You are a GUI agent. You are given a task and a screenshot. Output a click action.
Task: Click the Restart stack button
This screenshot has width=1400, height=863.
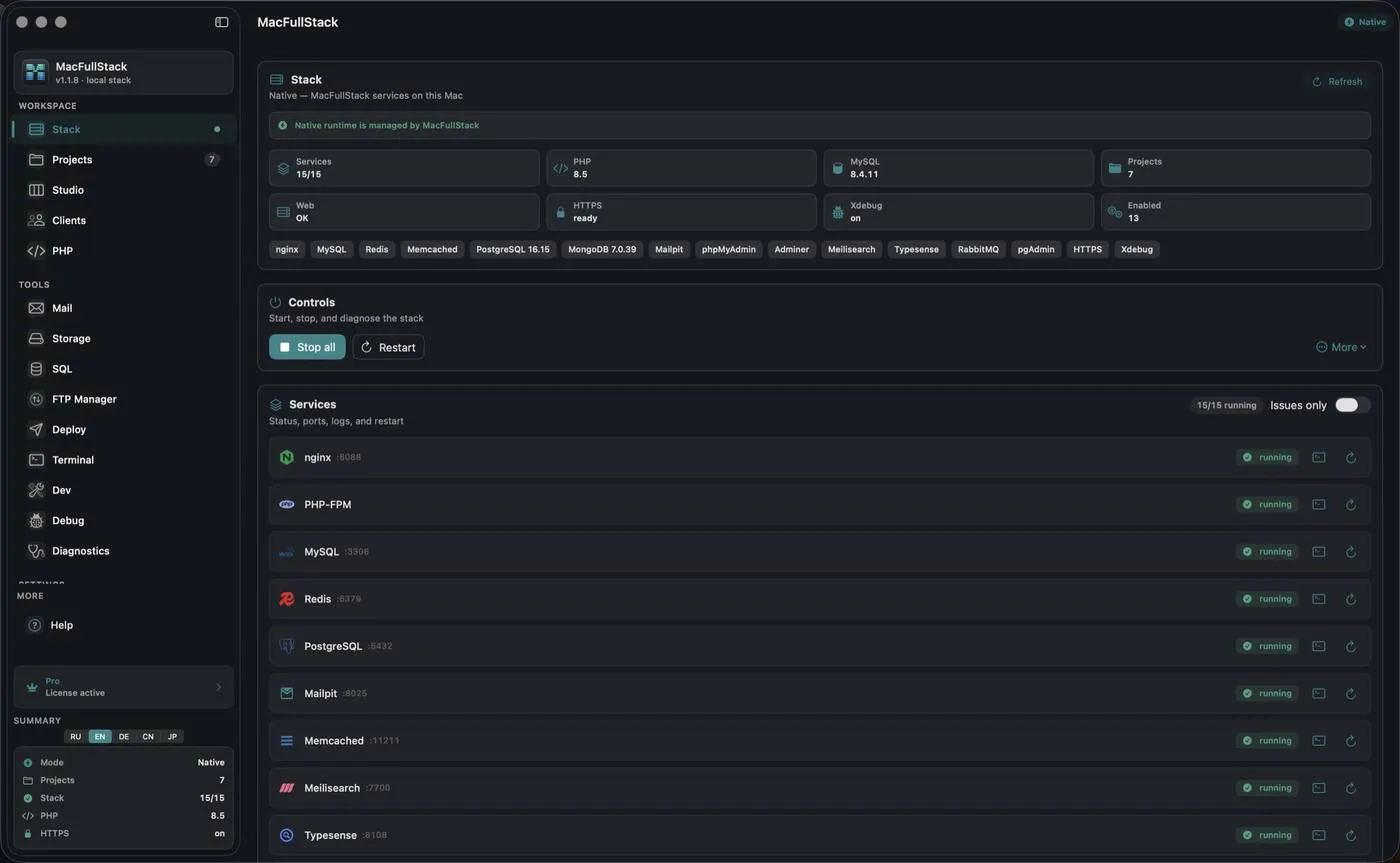388,347
